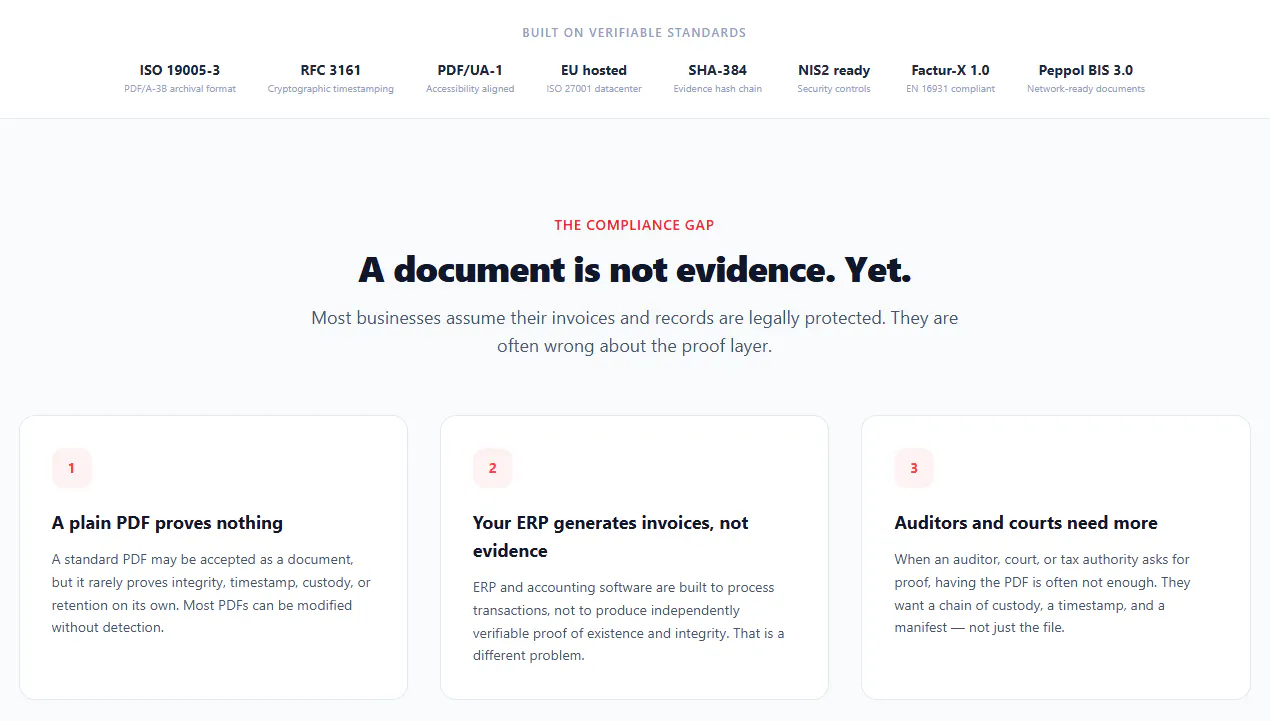Click 'A plain PDF proves nothing' title
Screen dimensions: 1270x721
[x=167, y=523]
